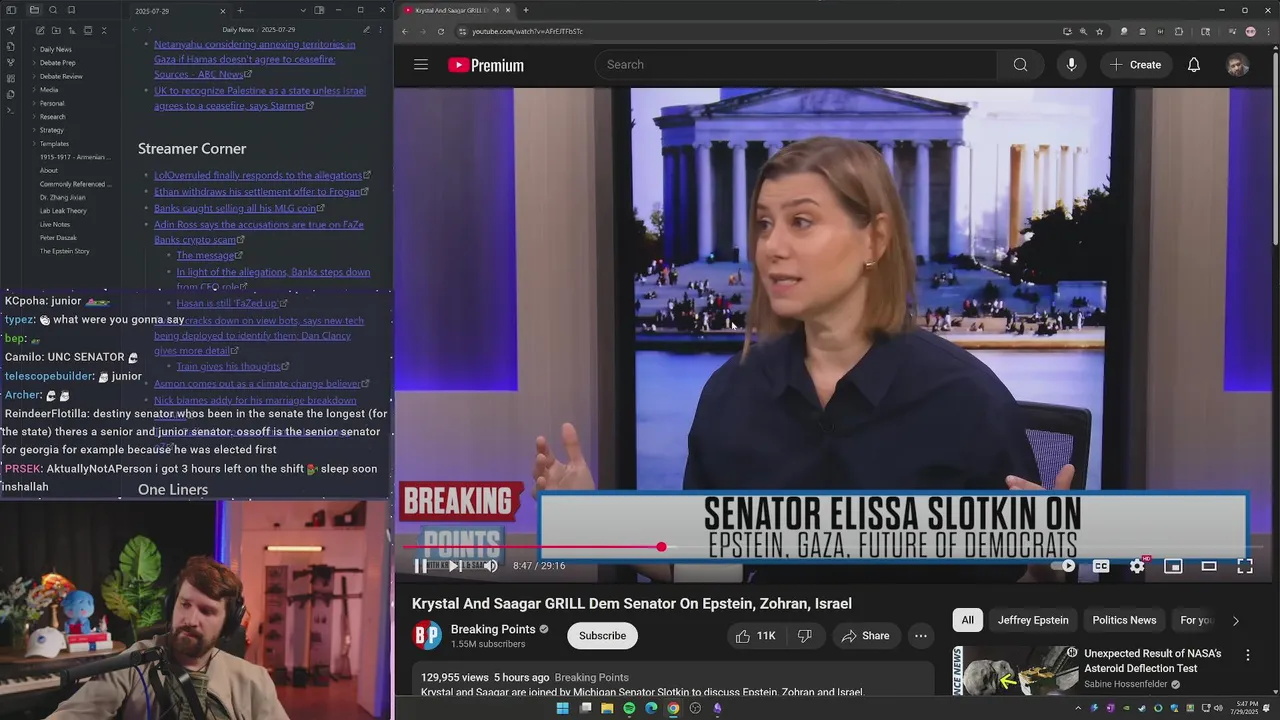Click the YouTube search magnifier button
This screenshot has width=1280, height=720.
point(1020,65)
